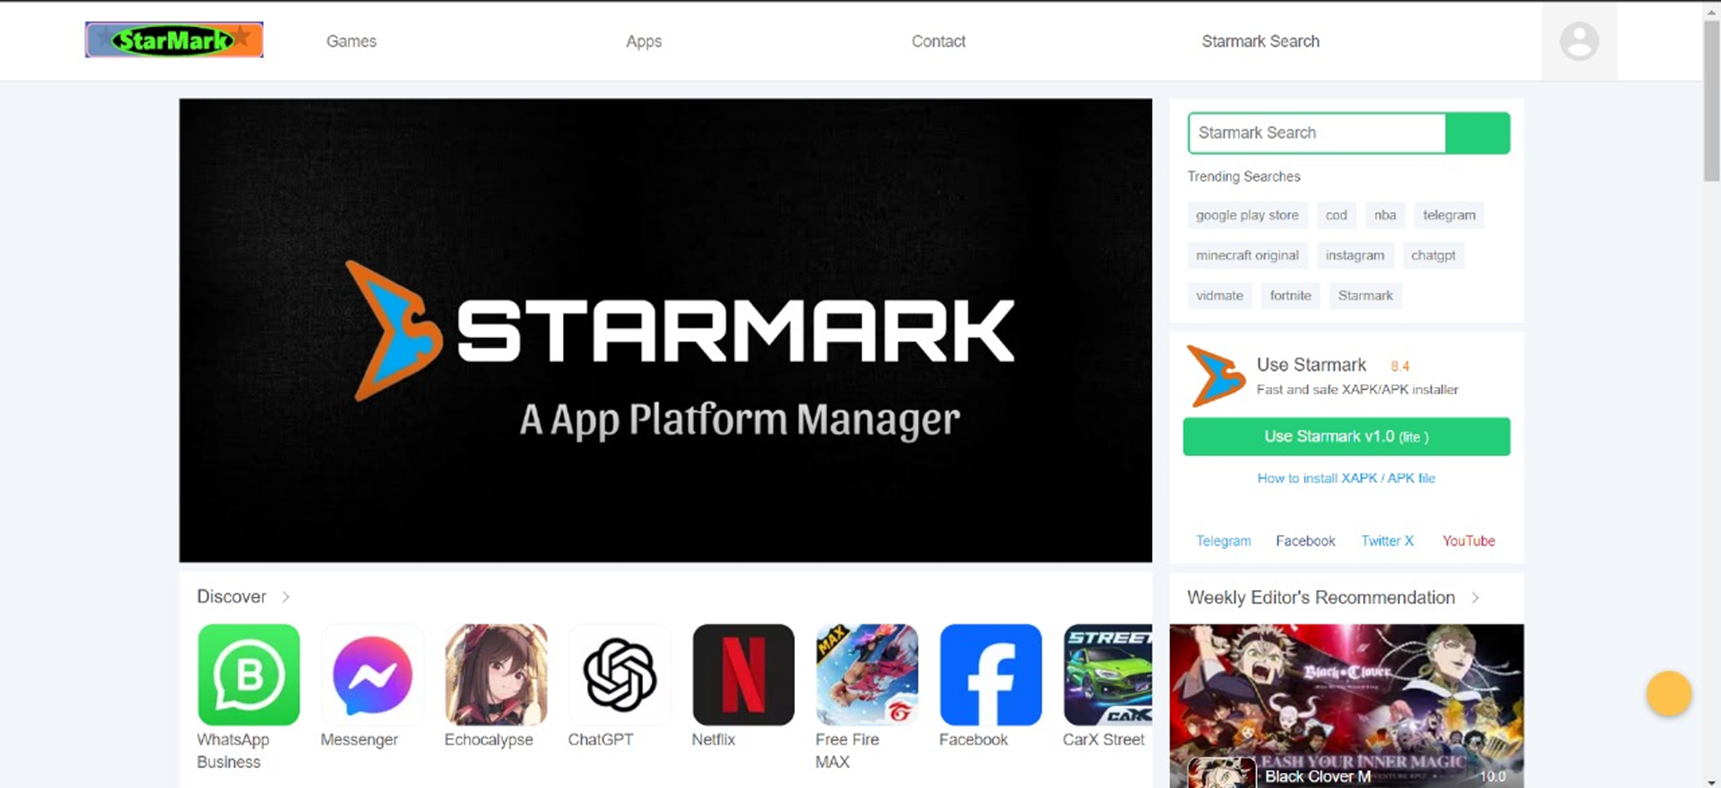Click the WhatsApp Business label text
The height and width of the screenshot is (788, 1721).
(x=233, y=751)
